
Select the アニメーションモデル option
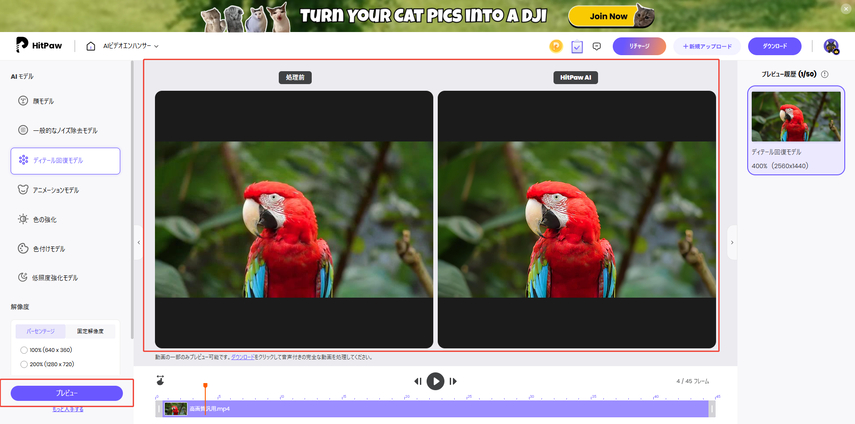pyautogui.click(x=65, y=190)
